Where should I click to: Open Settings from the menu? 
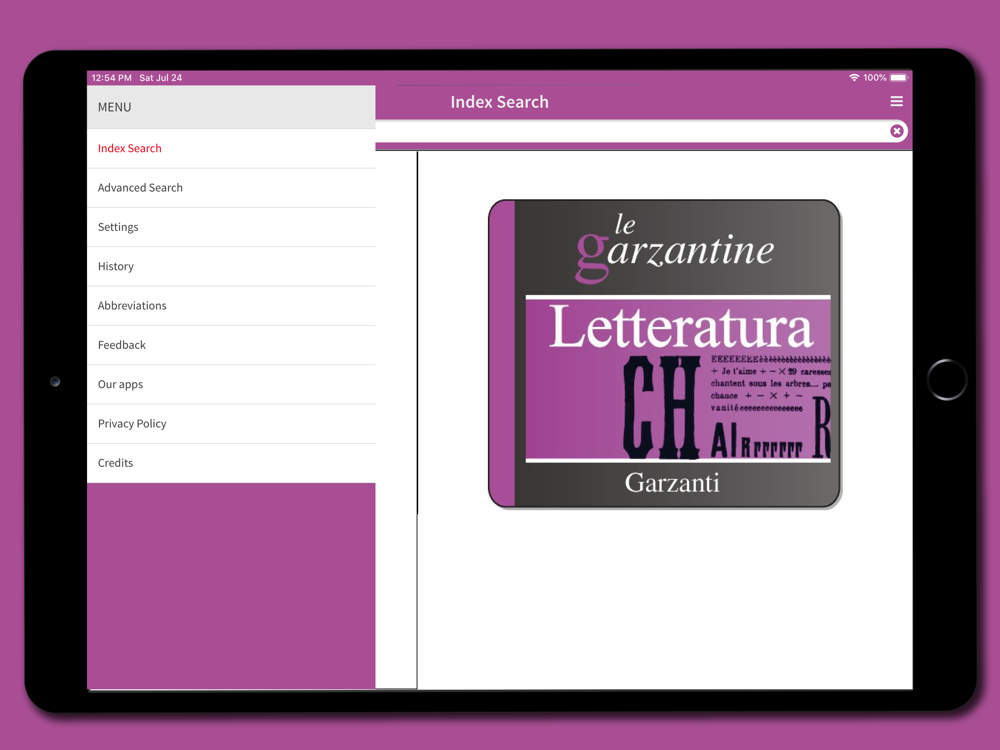[x=231, y=227]
